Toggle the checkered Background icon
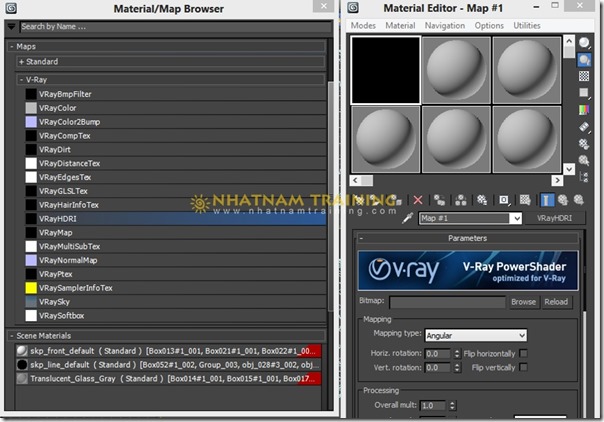This screenshot has width=604, height=422. (x=584, y=76)
